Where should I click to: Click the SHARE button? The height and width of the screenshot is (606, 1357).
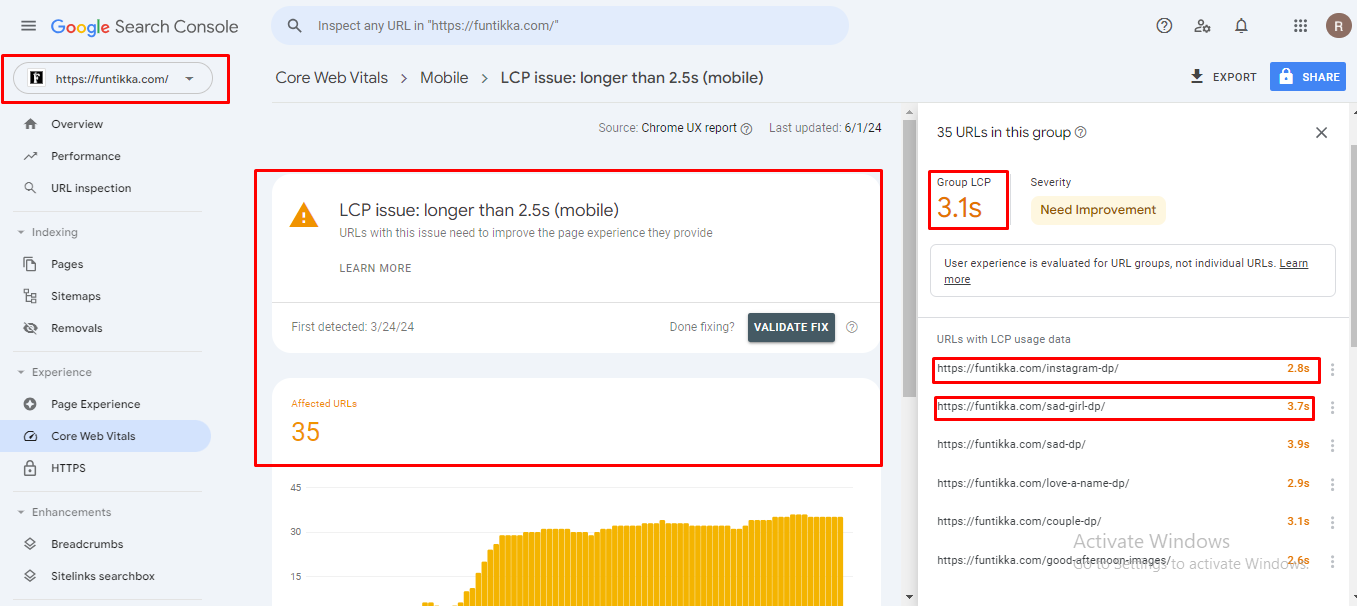click(x=1308, y=77)
